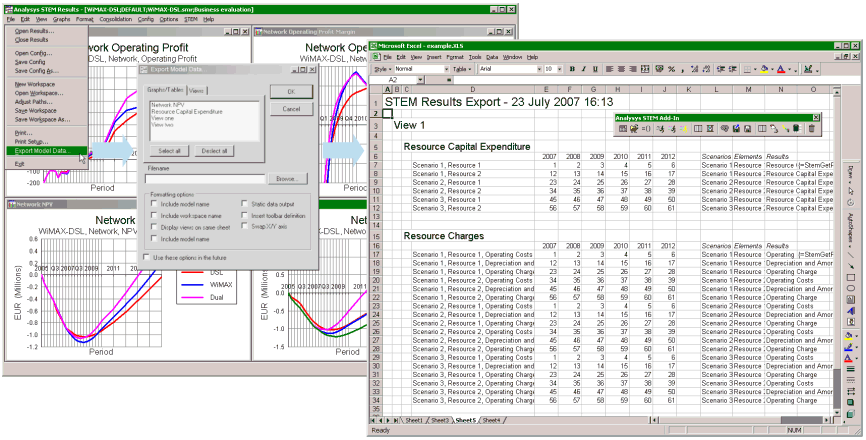Tick Display views on same sheet checkbox
Screen dimensions: 866x440
pyautogui.click(x=154, y=227)
